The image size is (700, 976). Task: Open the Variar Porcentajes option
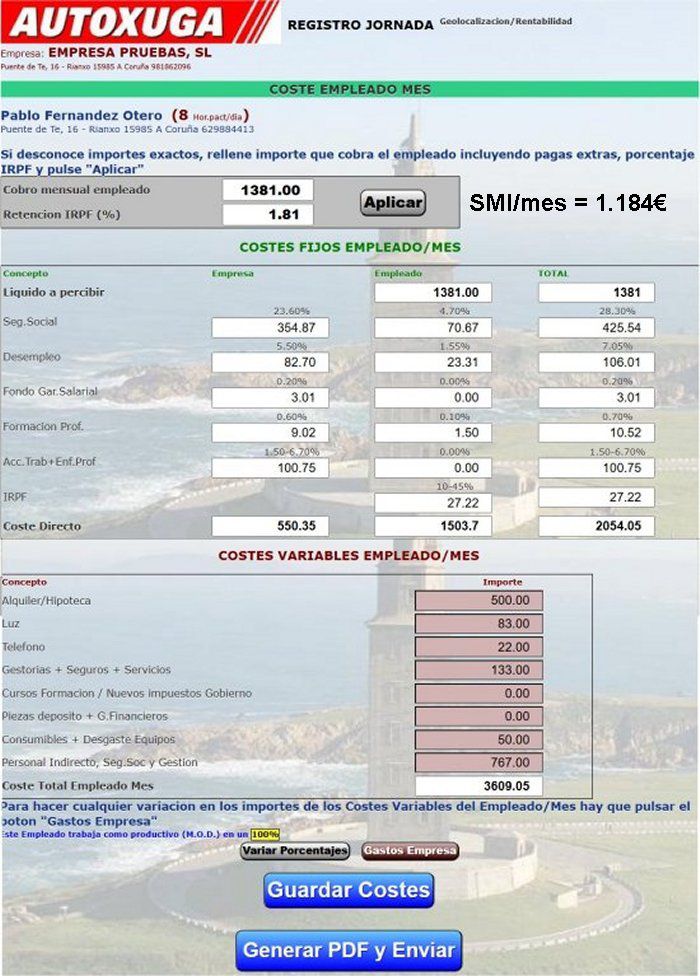click(295, 850)
